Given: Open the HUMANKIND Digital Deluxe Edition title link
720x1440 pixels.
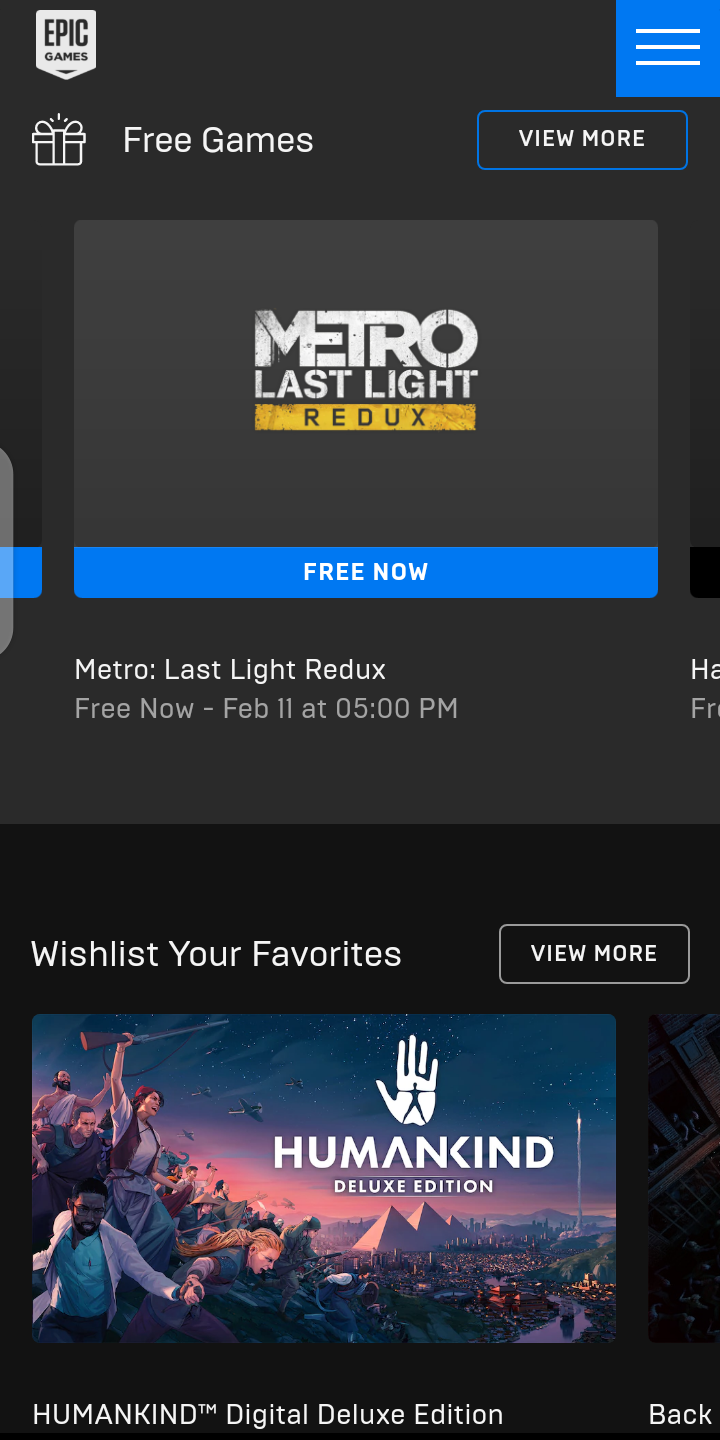Looking at the screenshot, I should click(268, 1414).
